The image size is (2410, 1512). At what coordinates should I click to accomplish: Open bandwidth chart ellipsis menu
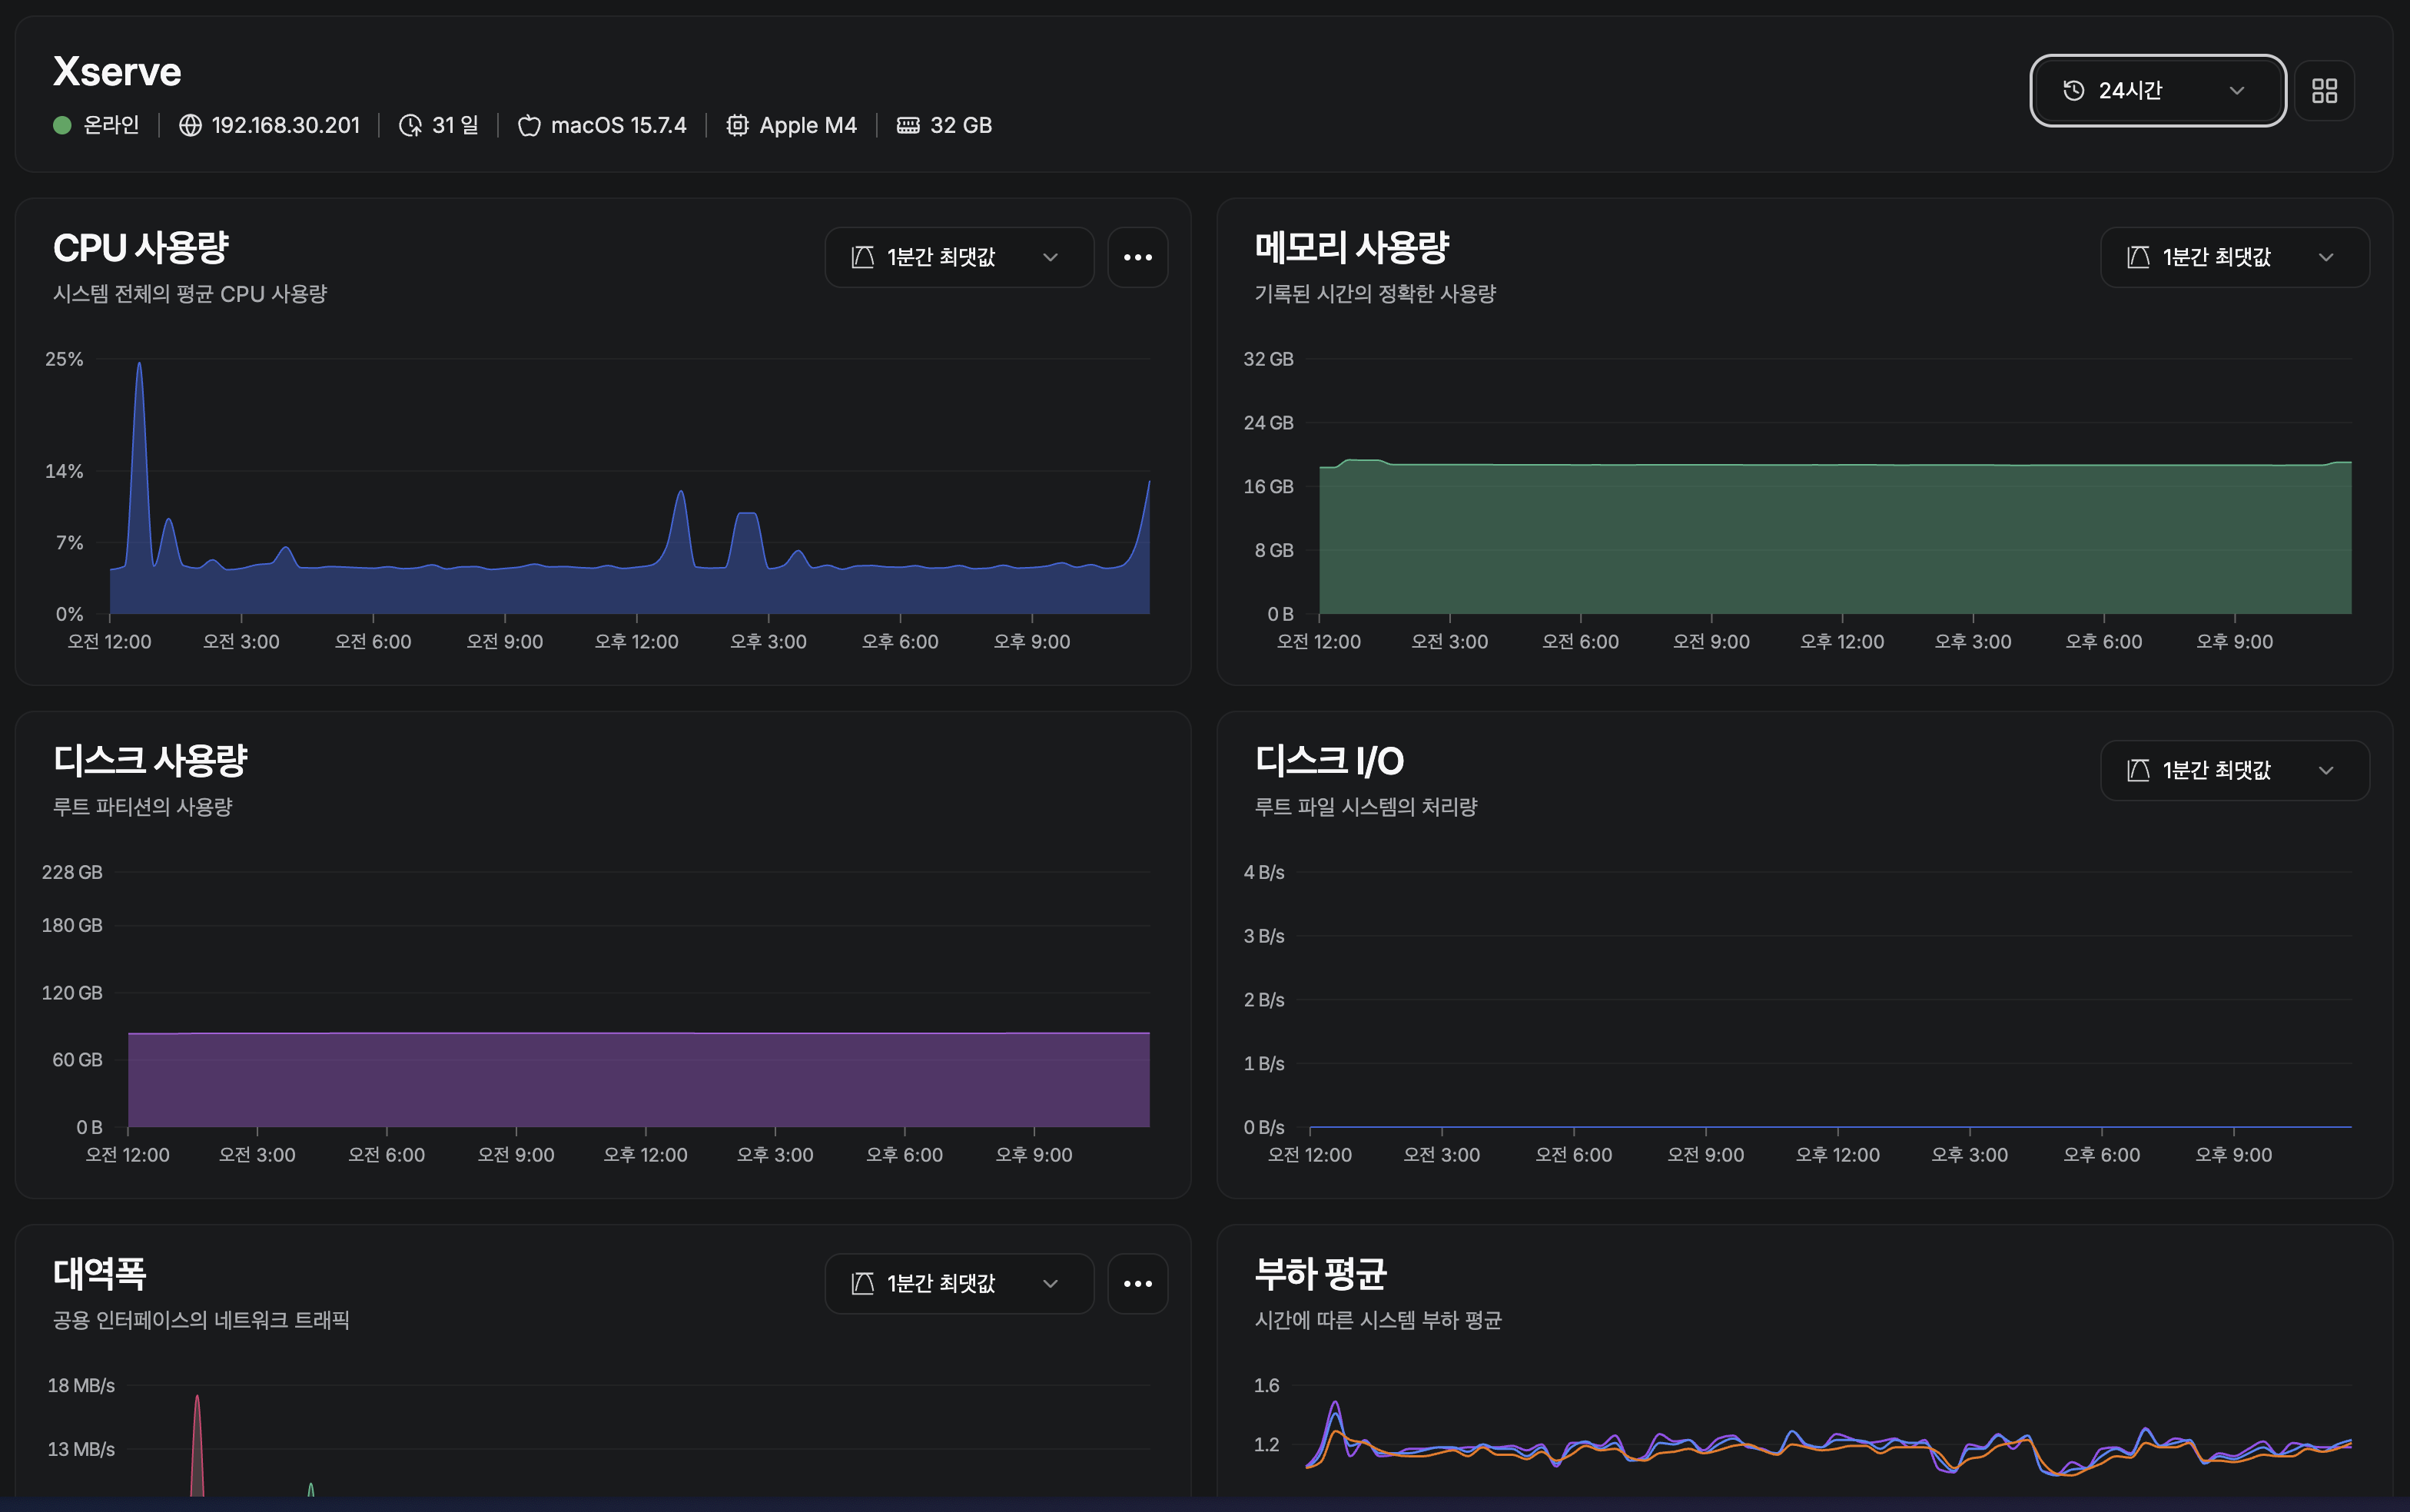pos(1137,1283)
